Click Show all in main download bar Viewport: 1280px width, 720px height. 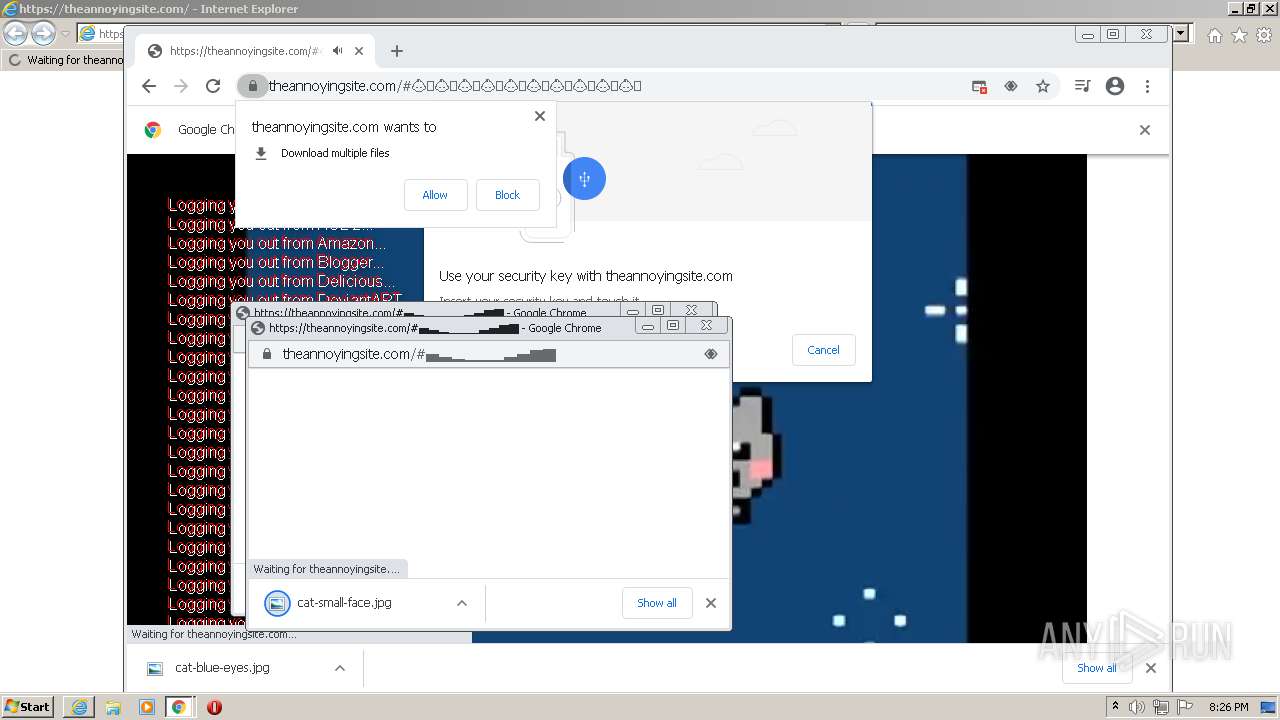coord(1096,668)
